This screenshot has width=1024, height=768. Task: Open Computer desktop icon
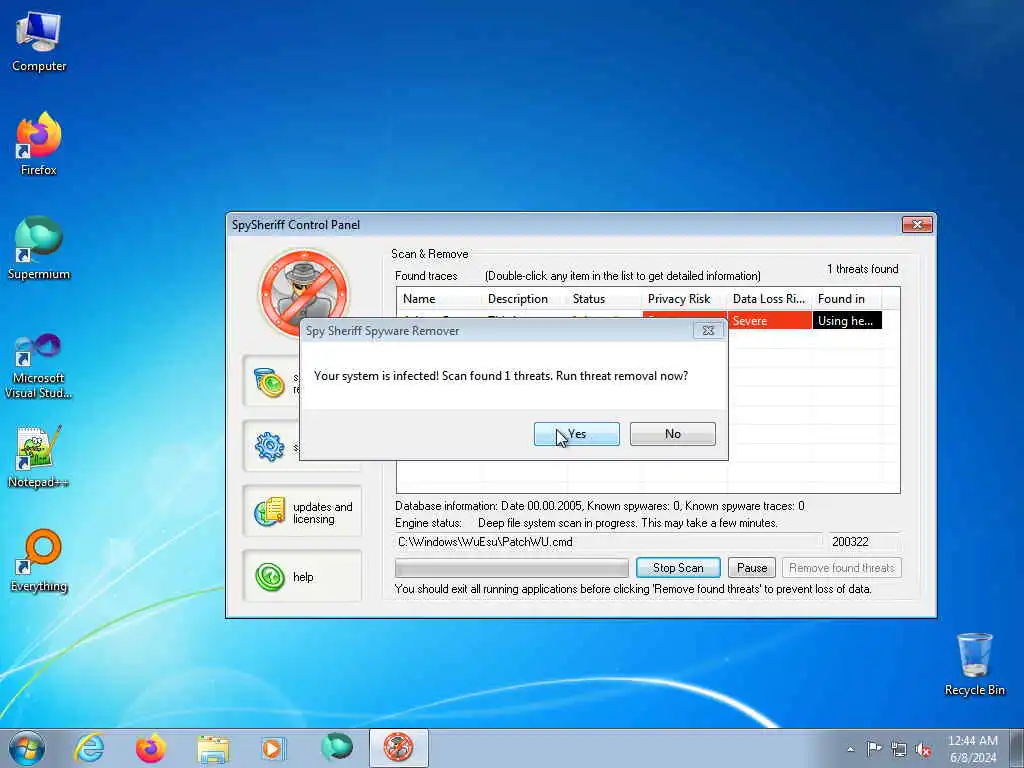point(39,42)
